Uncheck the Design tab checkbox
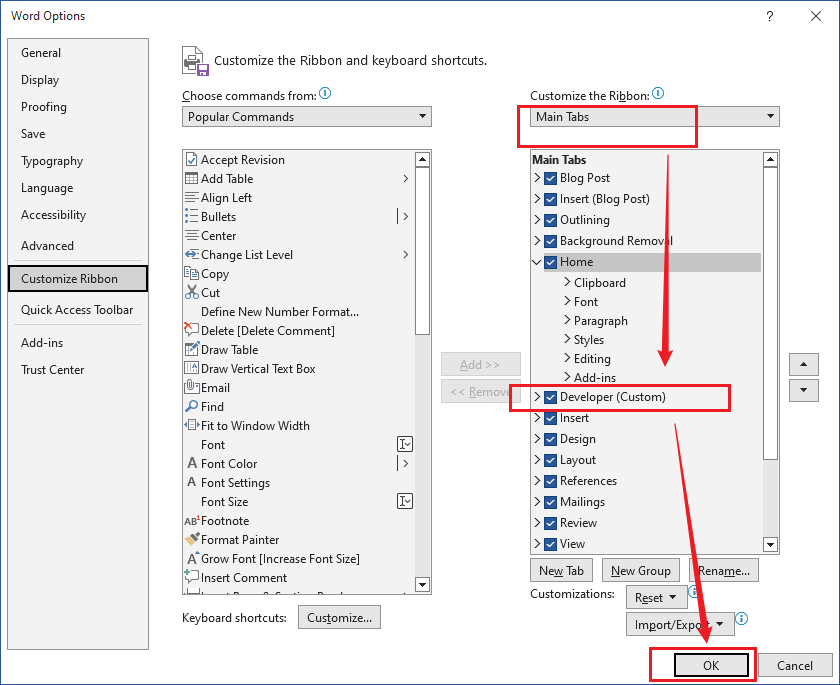Screen dimensions: 840x685 tap(550, 439)
